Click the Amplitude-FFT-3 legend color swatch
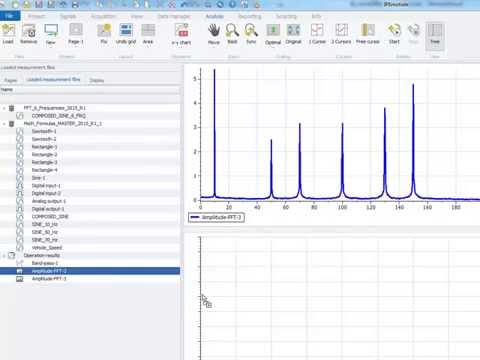 pyautogui.click(x=195, y=217)
